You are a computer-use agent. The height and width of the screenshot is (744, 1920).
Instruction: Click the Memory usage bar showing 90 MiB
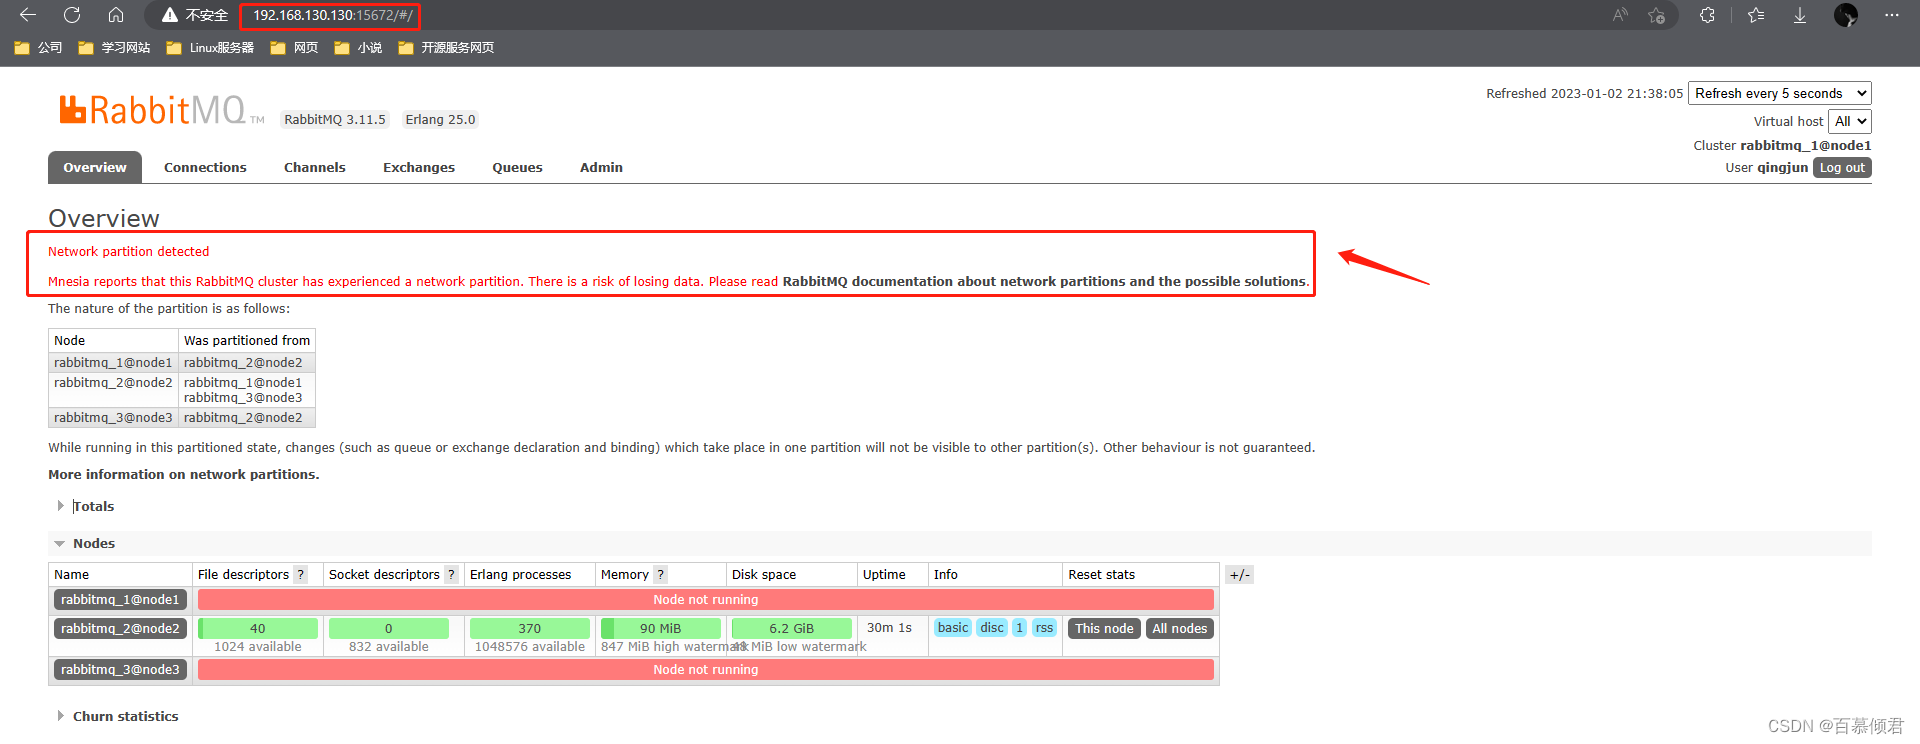[661, 628]
